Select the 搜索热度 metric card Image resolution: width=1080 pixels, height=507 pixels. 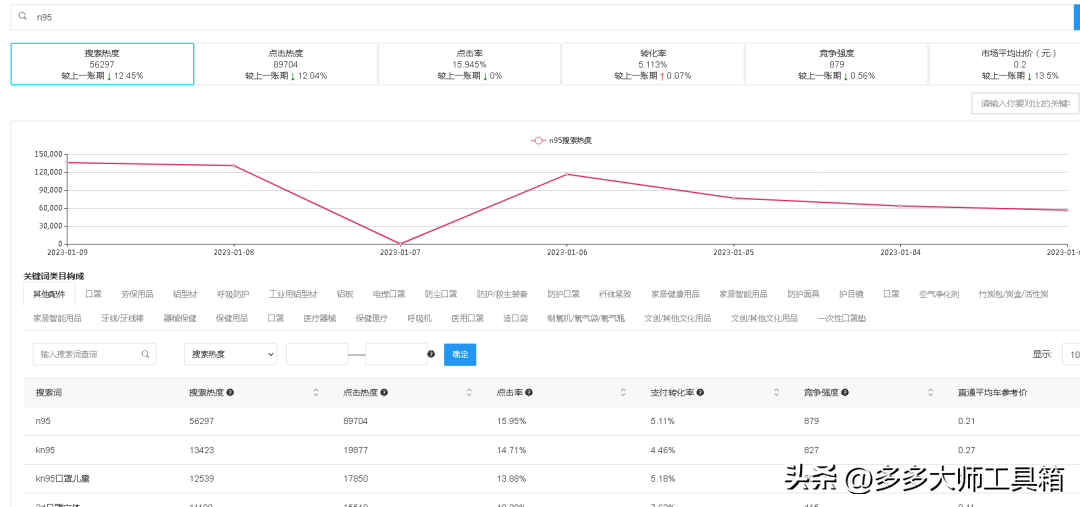(x=102, y=64)
